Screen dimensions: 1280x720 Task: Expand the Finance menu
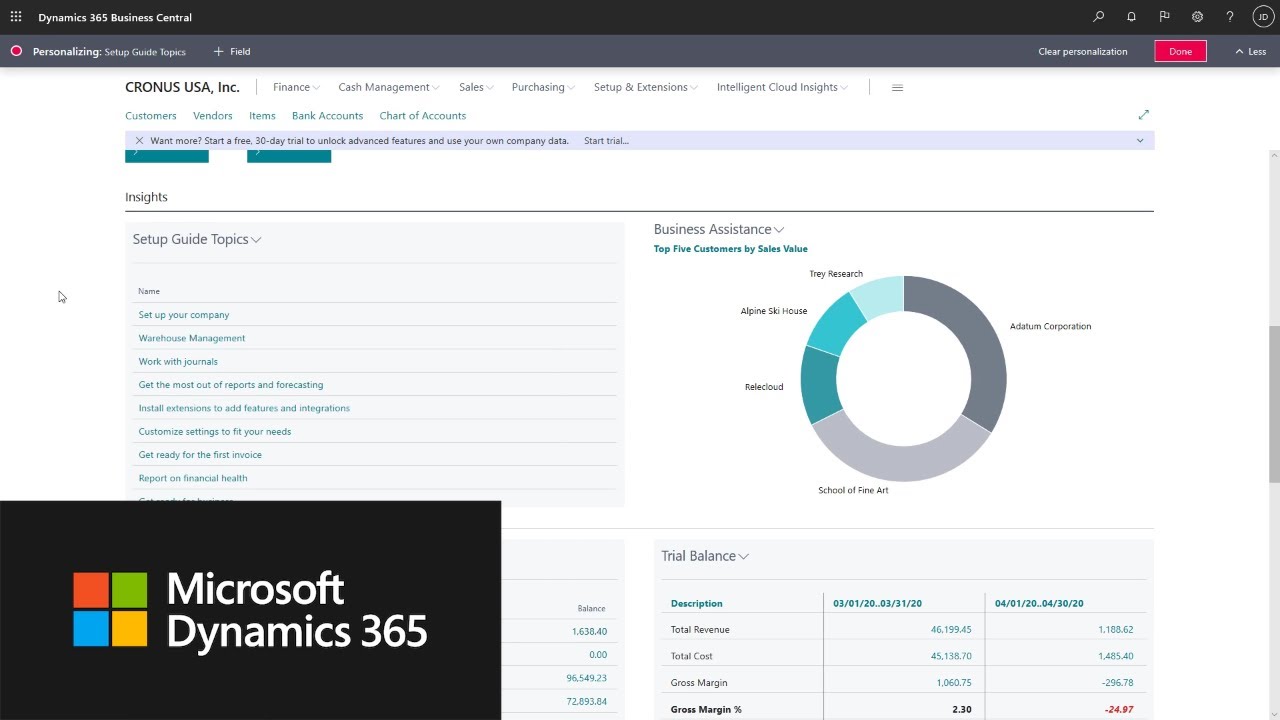pyautogui.click(x=296, y=87)
